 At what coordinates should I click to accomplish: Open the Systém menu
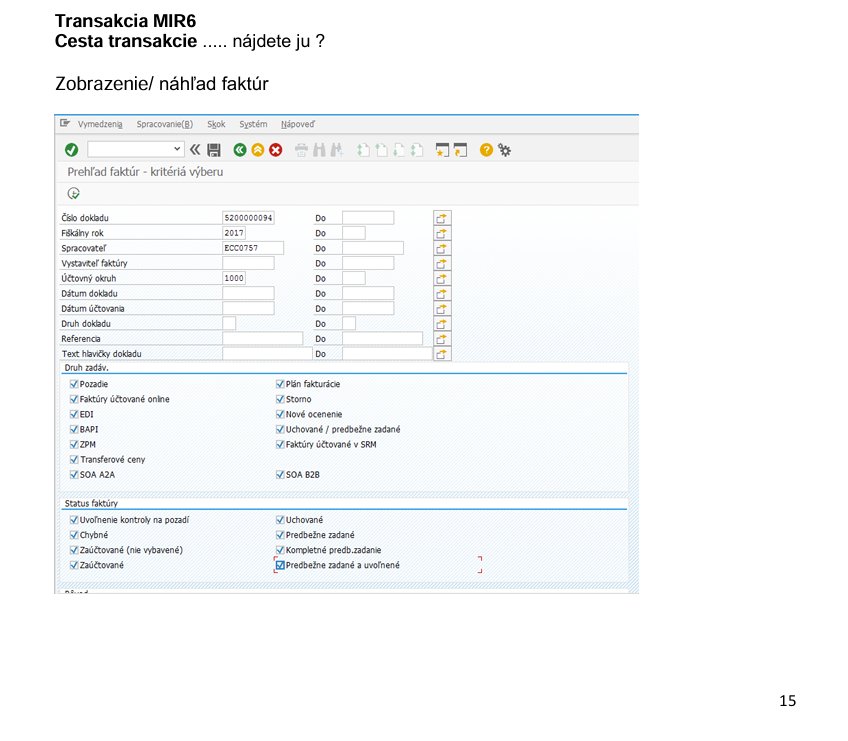[253, 124]
